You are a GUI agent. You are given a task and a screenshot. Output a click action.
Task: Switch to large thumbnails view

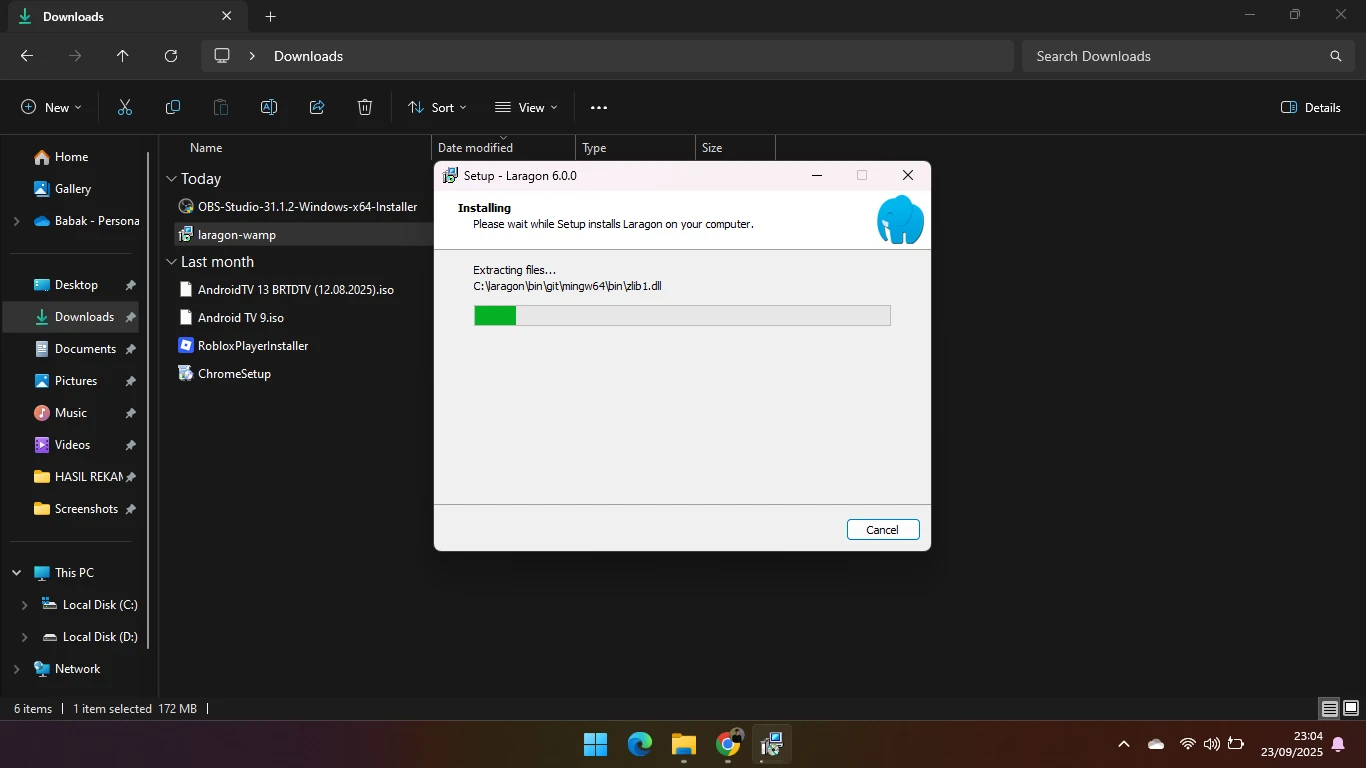tap(1350, 709)
